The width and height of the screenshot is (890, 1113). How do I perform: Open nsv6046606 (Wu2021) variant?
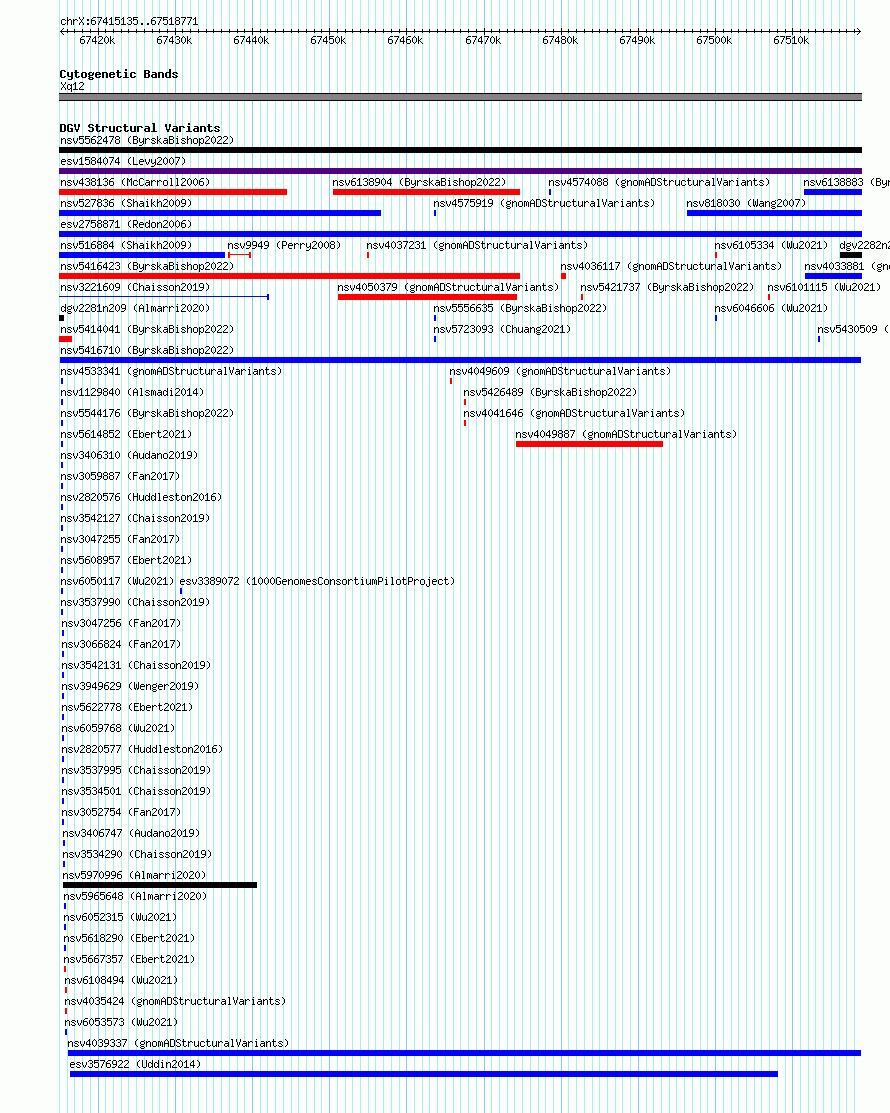point(771,309)
